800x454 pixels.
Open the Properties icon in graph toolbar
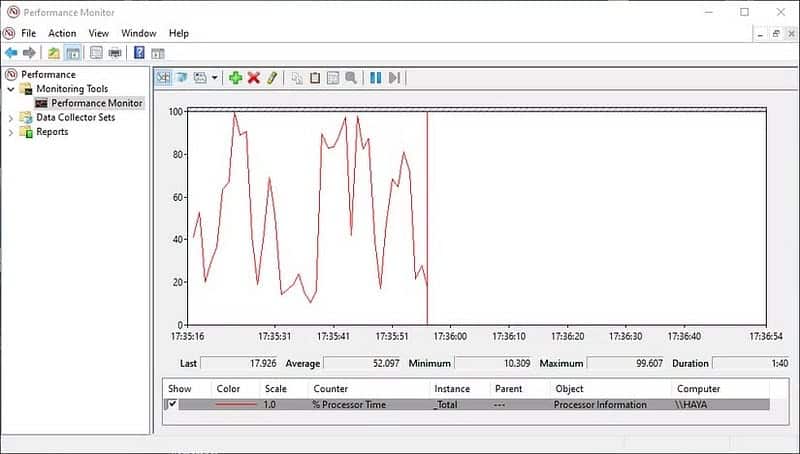[x=333, y=77]
